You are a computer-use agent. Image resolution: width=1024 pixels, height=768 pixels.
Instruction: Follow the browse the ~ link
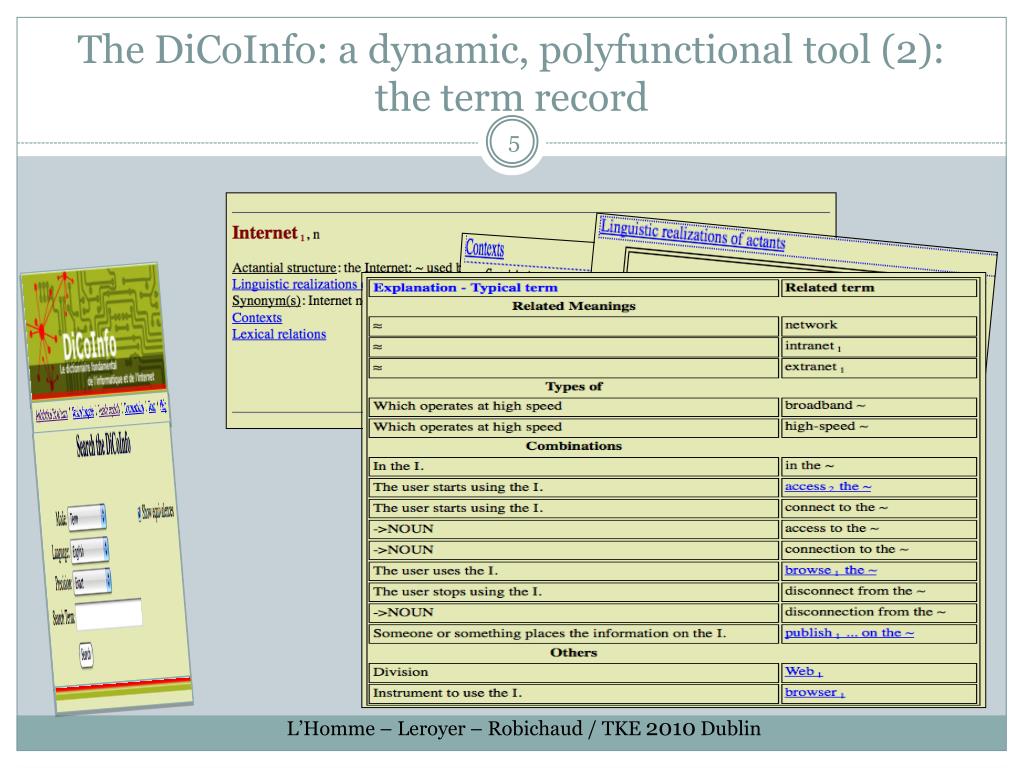pos(830,570)
